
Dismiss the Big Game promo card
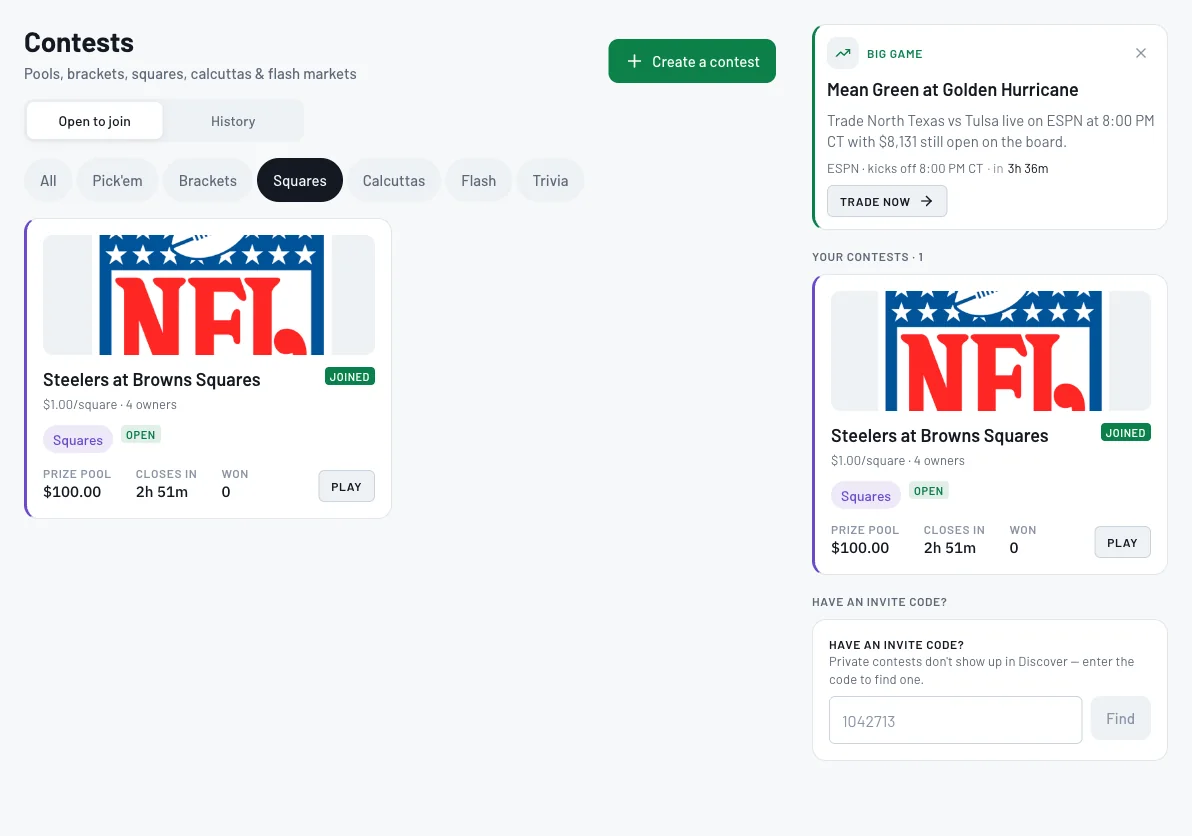coord(1140,53)
